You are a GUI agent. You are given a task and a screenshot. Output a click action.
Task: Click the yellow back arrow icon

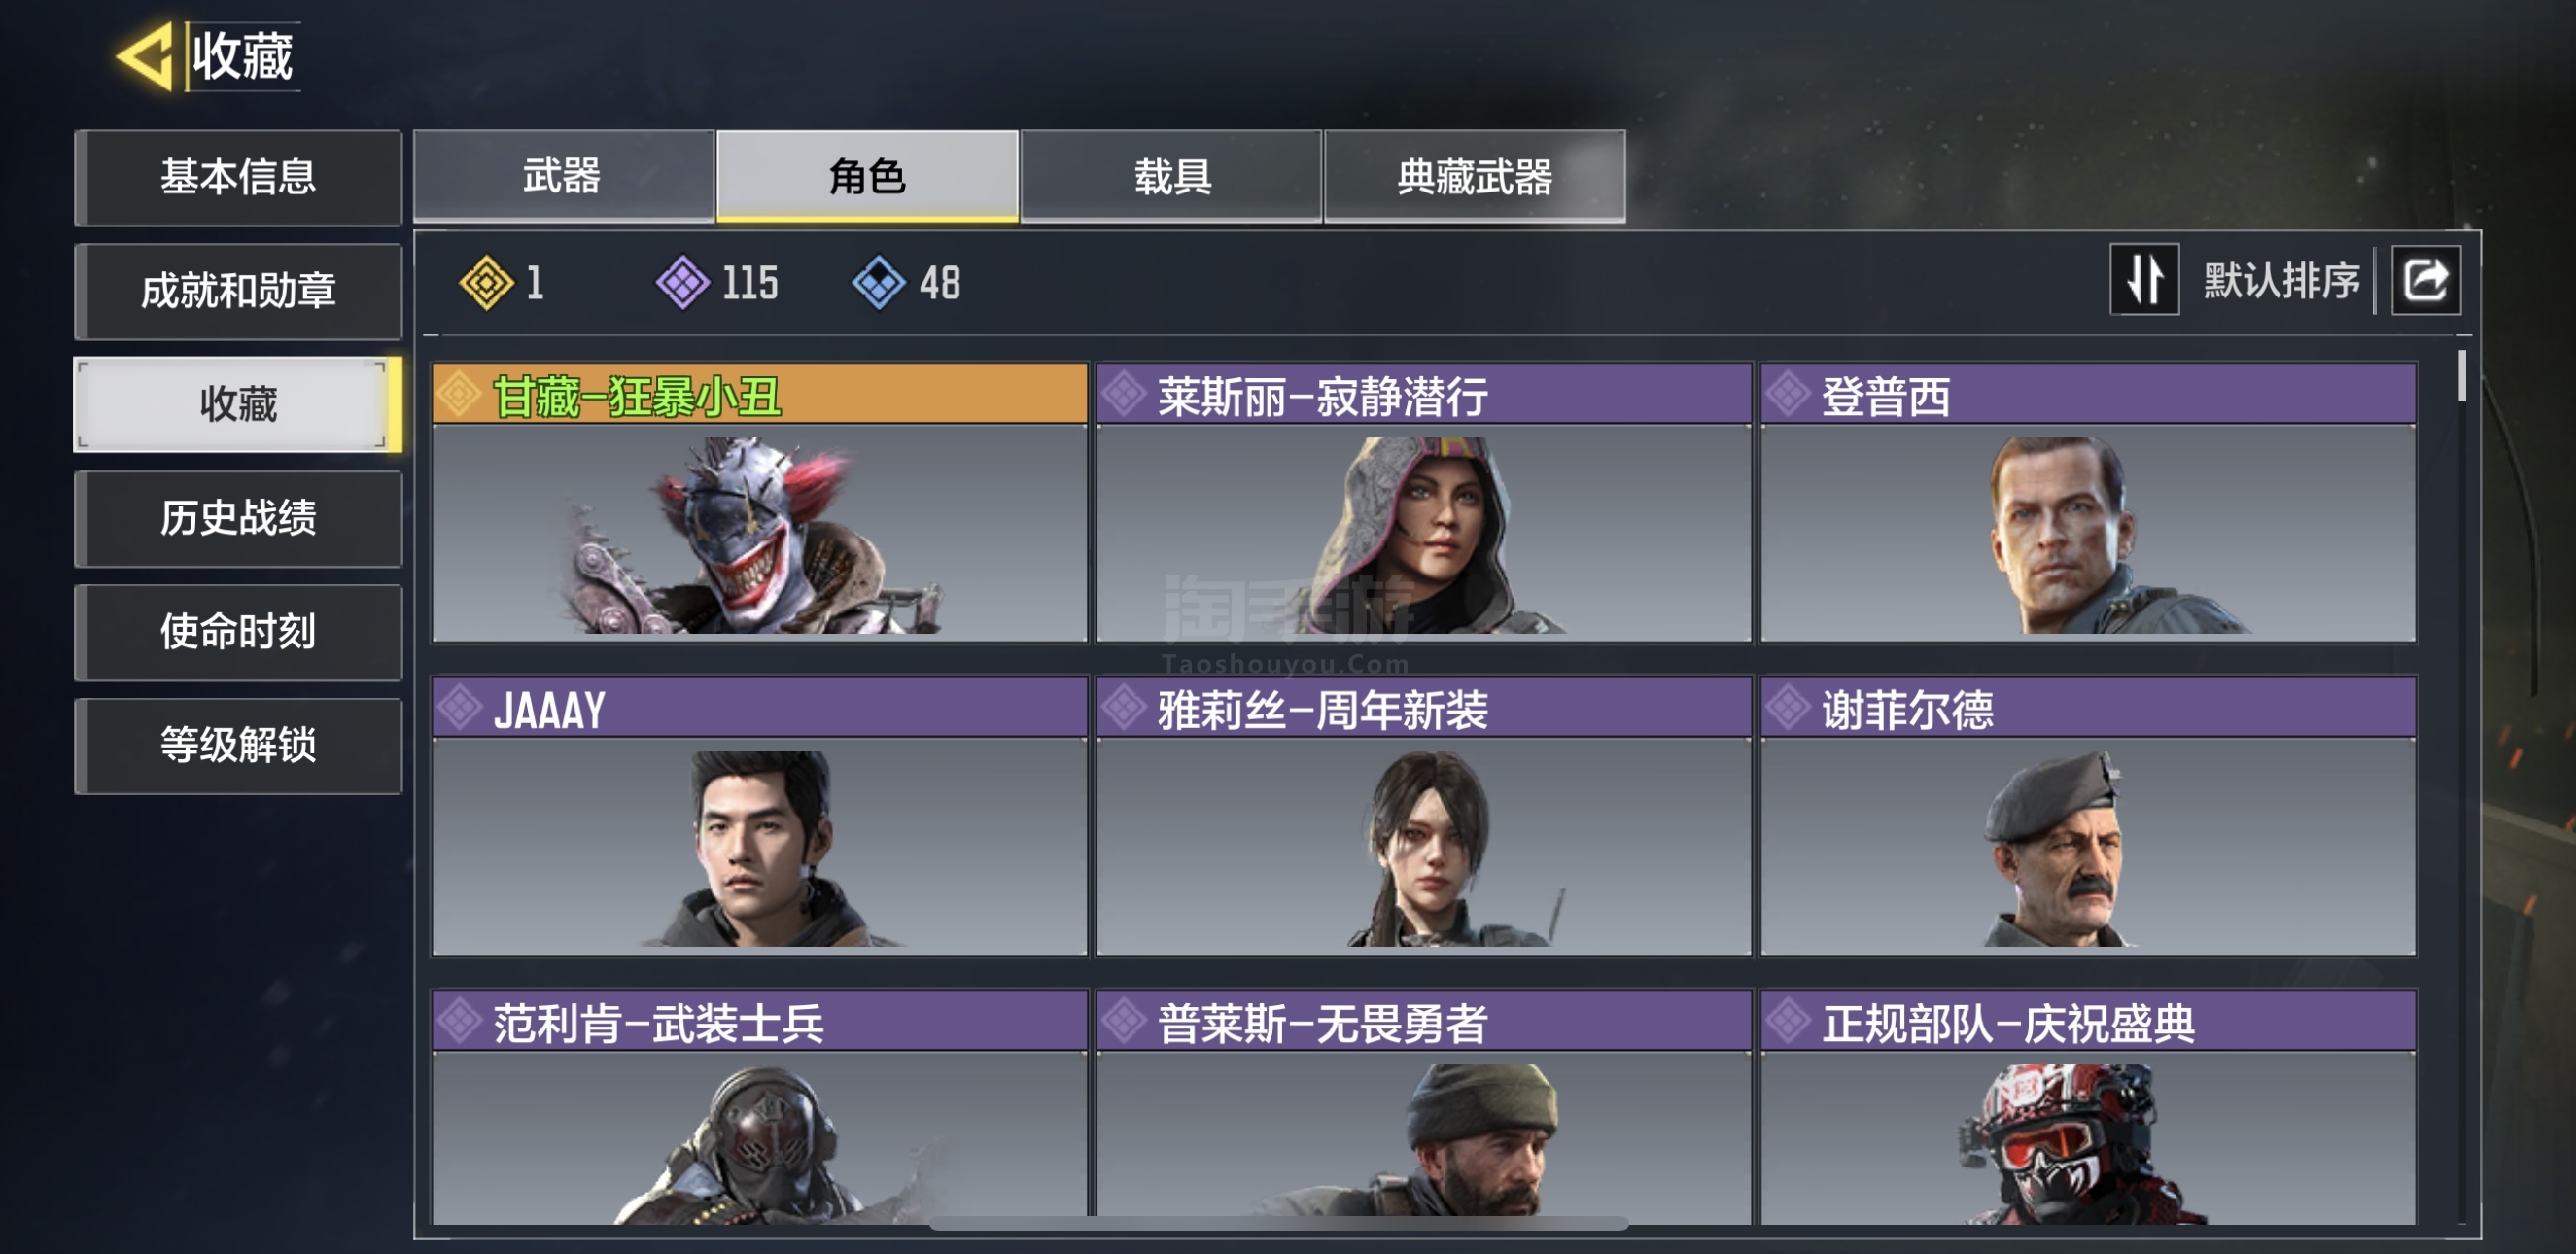tap(145, 56)
